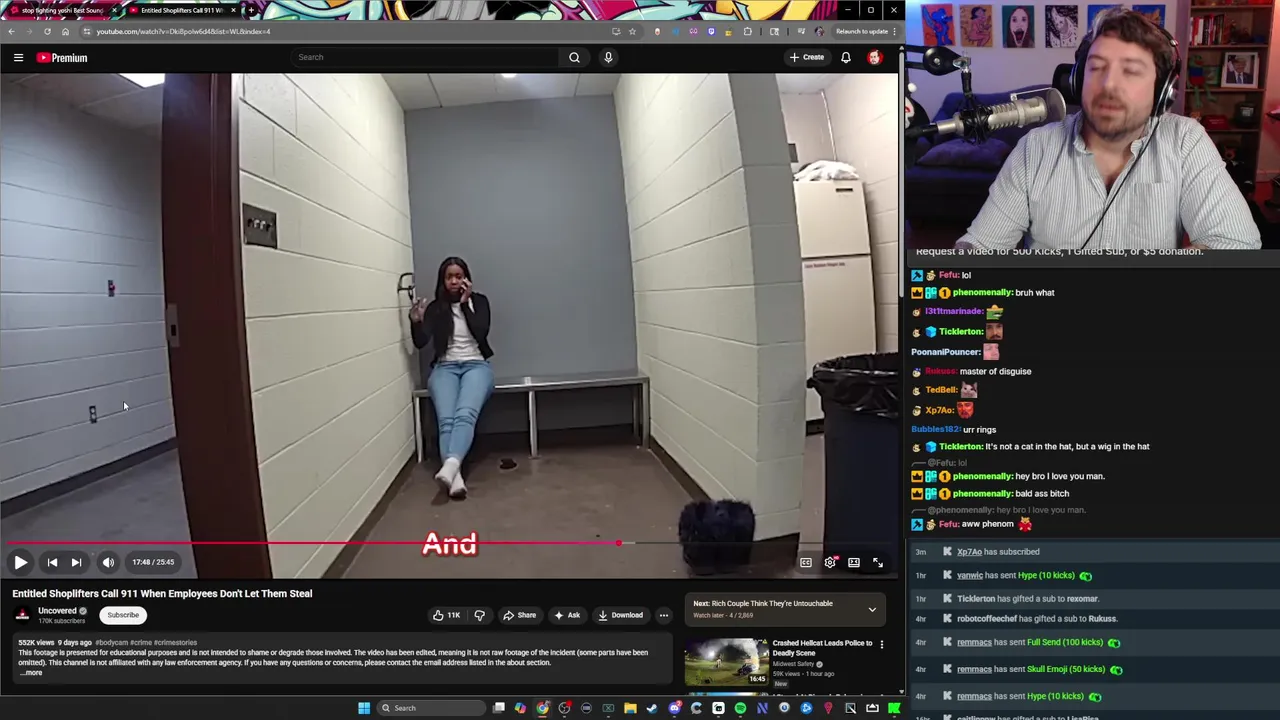Open a new browser tab

point(250,10)
